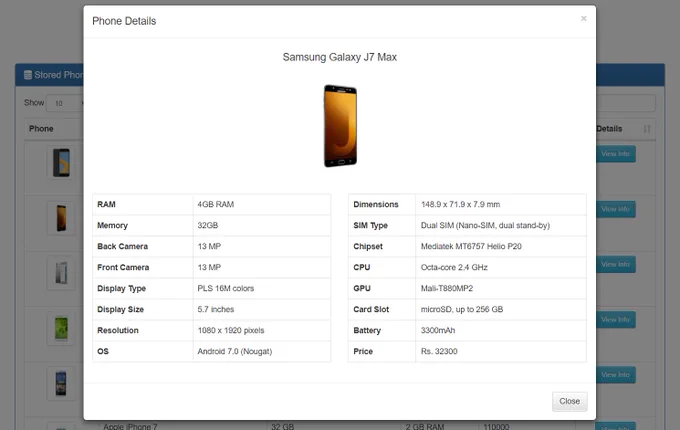
Task: Select the Octa-core 2.4 GHz value
Action: pos(454,267)
